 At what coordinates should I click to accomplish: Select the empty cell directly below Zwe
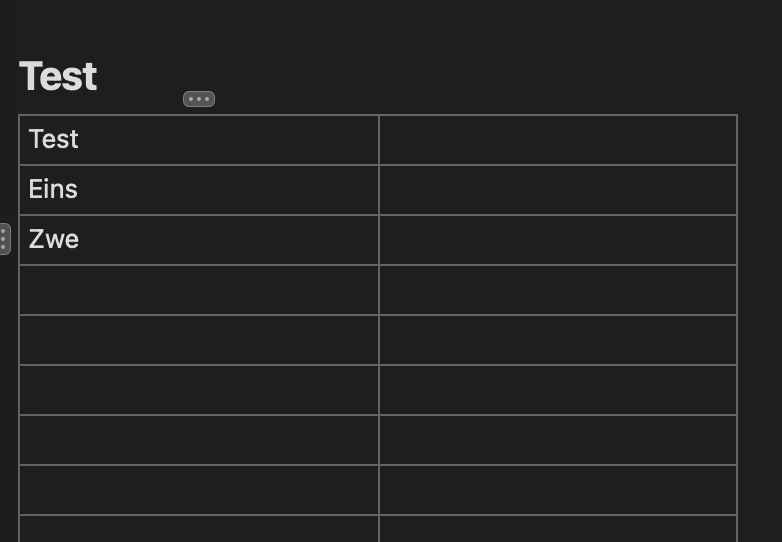tap(198, 290)
